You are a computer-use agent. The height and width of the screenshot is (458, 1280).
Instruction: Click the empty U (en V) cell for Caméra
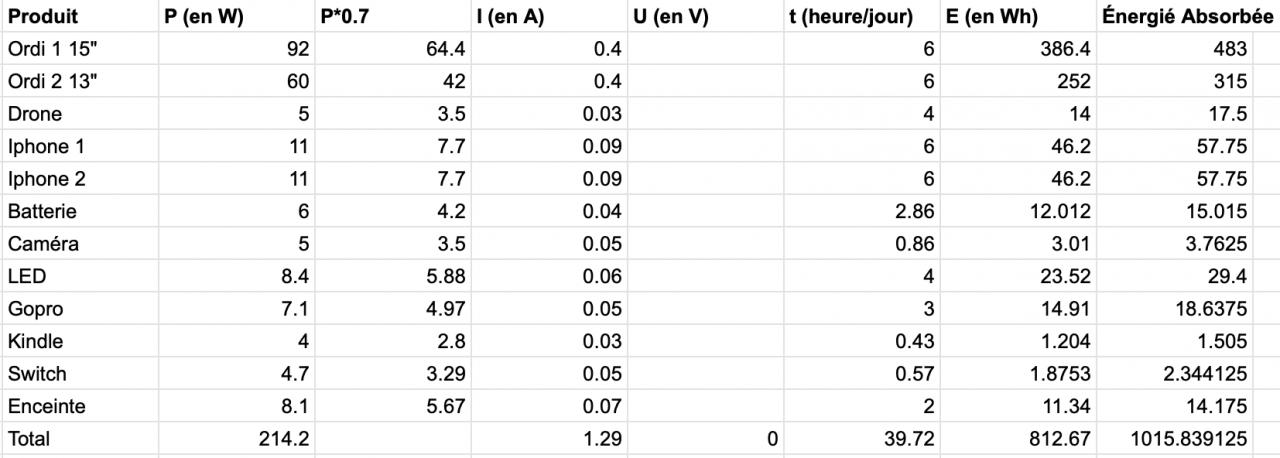(705, 244)
